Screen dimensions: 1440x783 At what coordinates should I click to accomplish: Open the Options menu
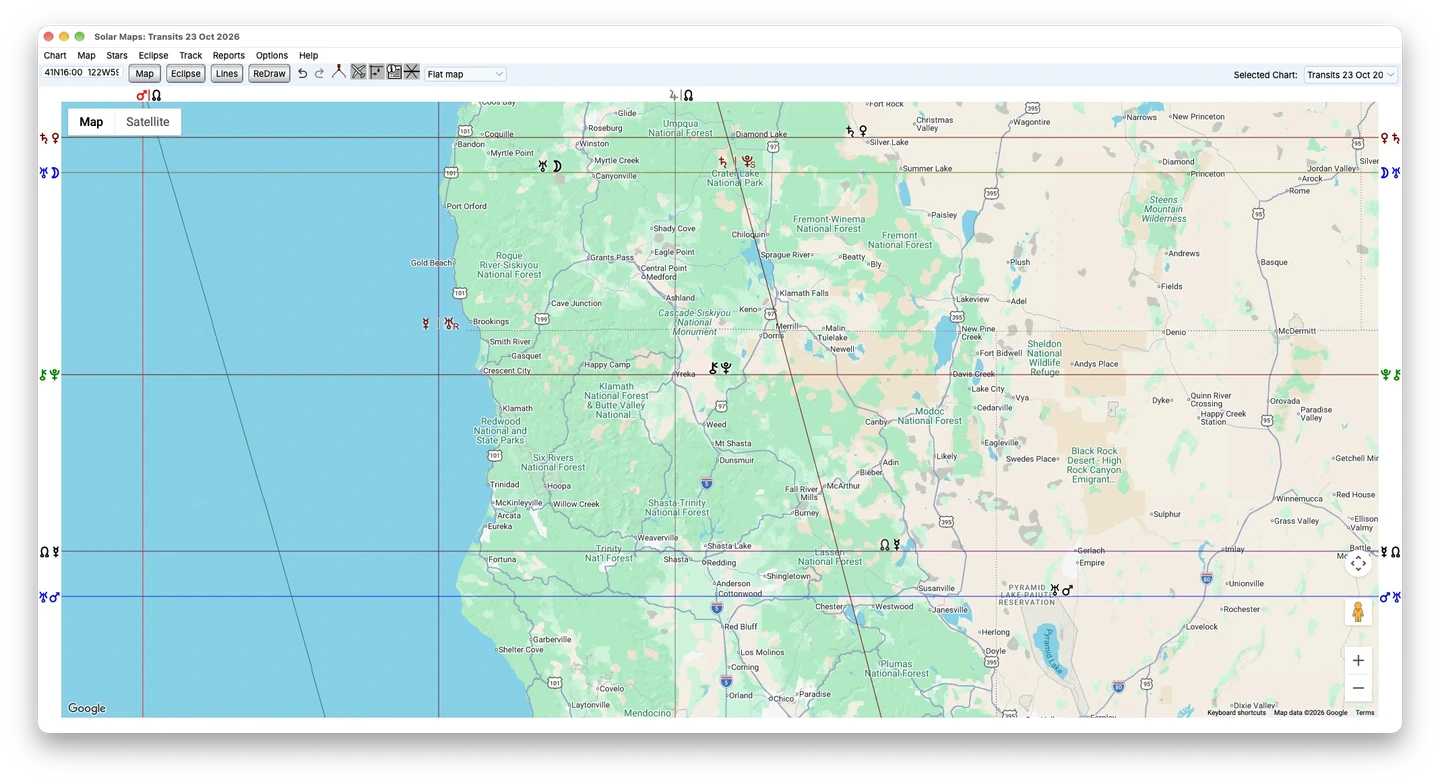(272, 56)
